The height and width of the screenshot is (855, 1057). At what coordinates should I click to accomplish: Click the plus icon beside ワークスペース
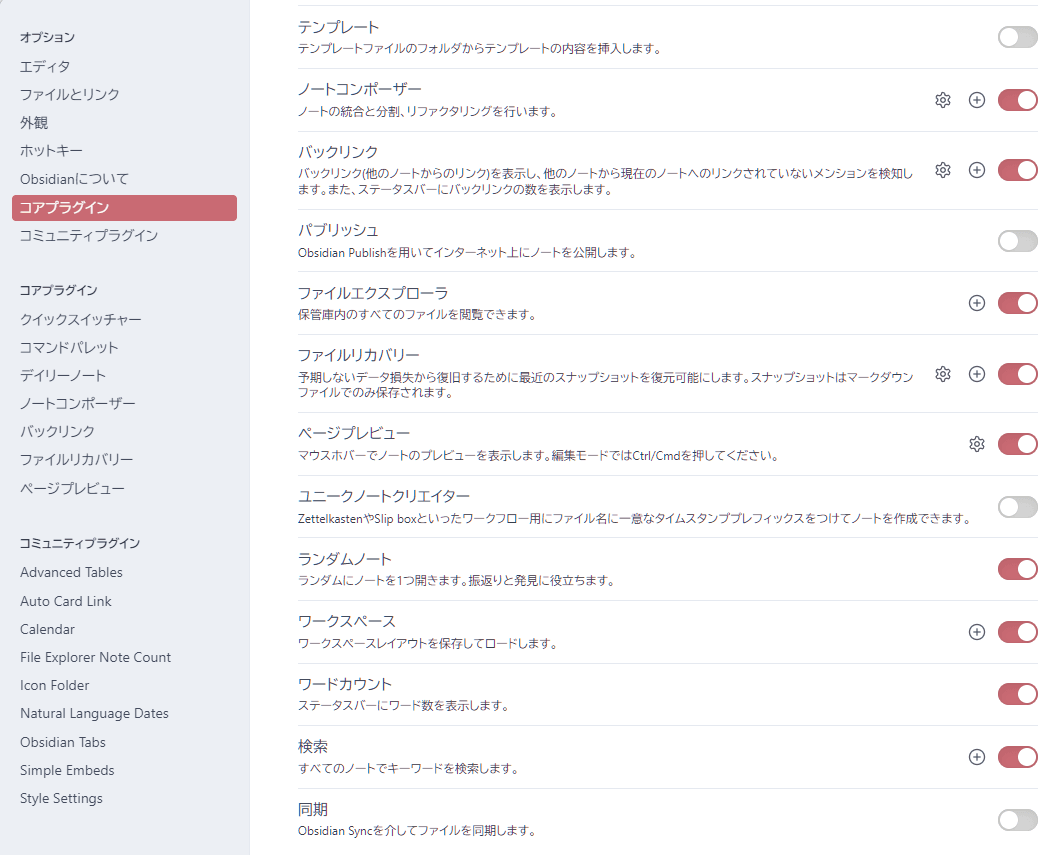(x=977, y=632)
